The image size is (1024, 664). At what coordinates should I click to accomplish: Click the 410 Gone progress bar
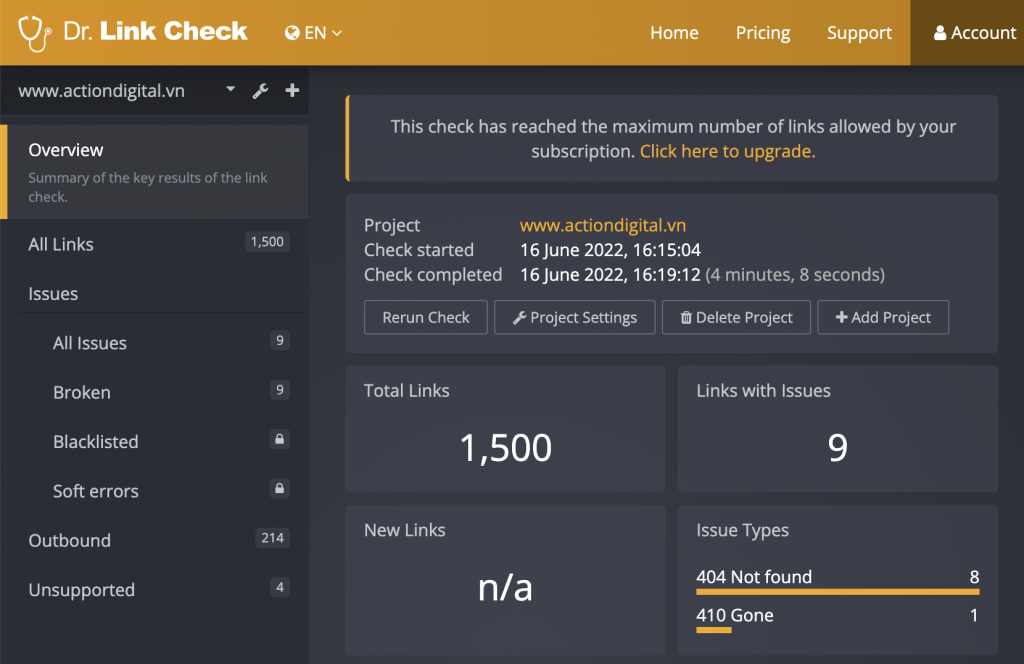click(x=714, y=631)
